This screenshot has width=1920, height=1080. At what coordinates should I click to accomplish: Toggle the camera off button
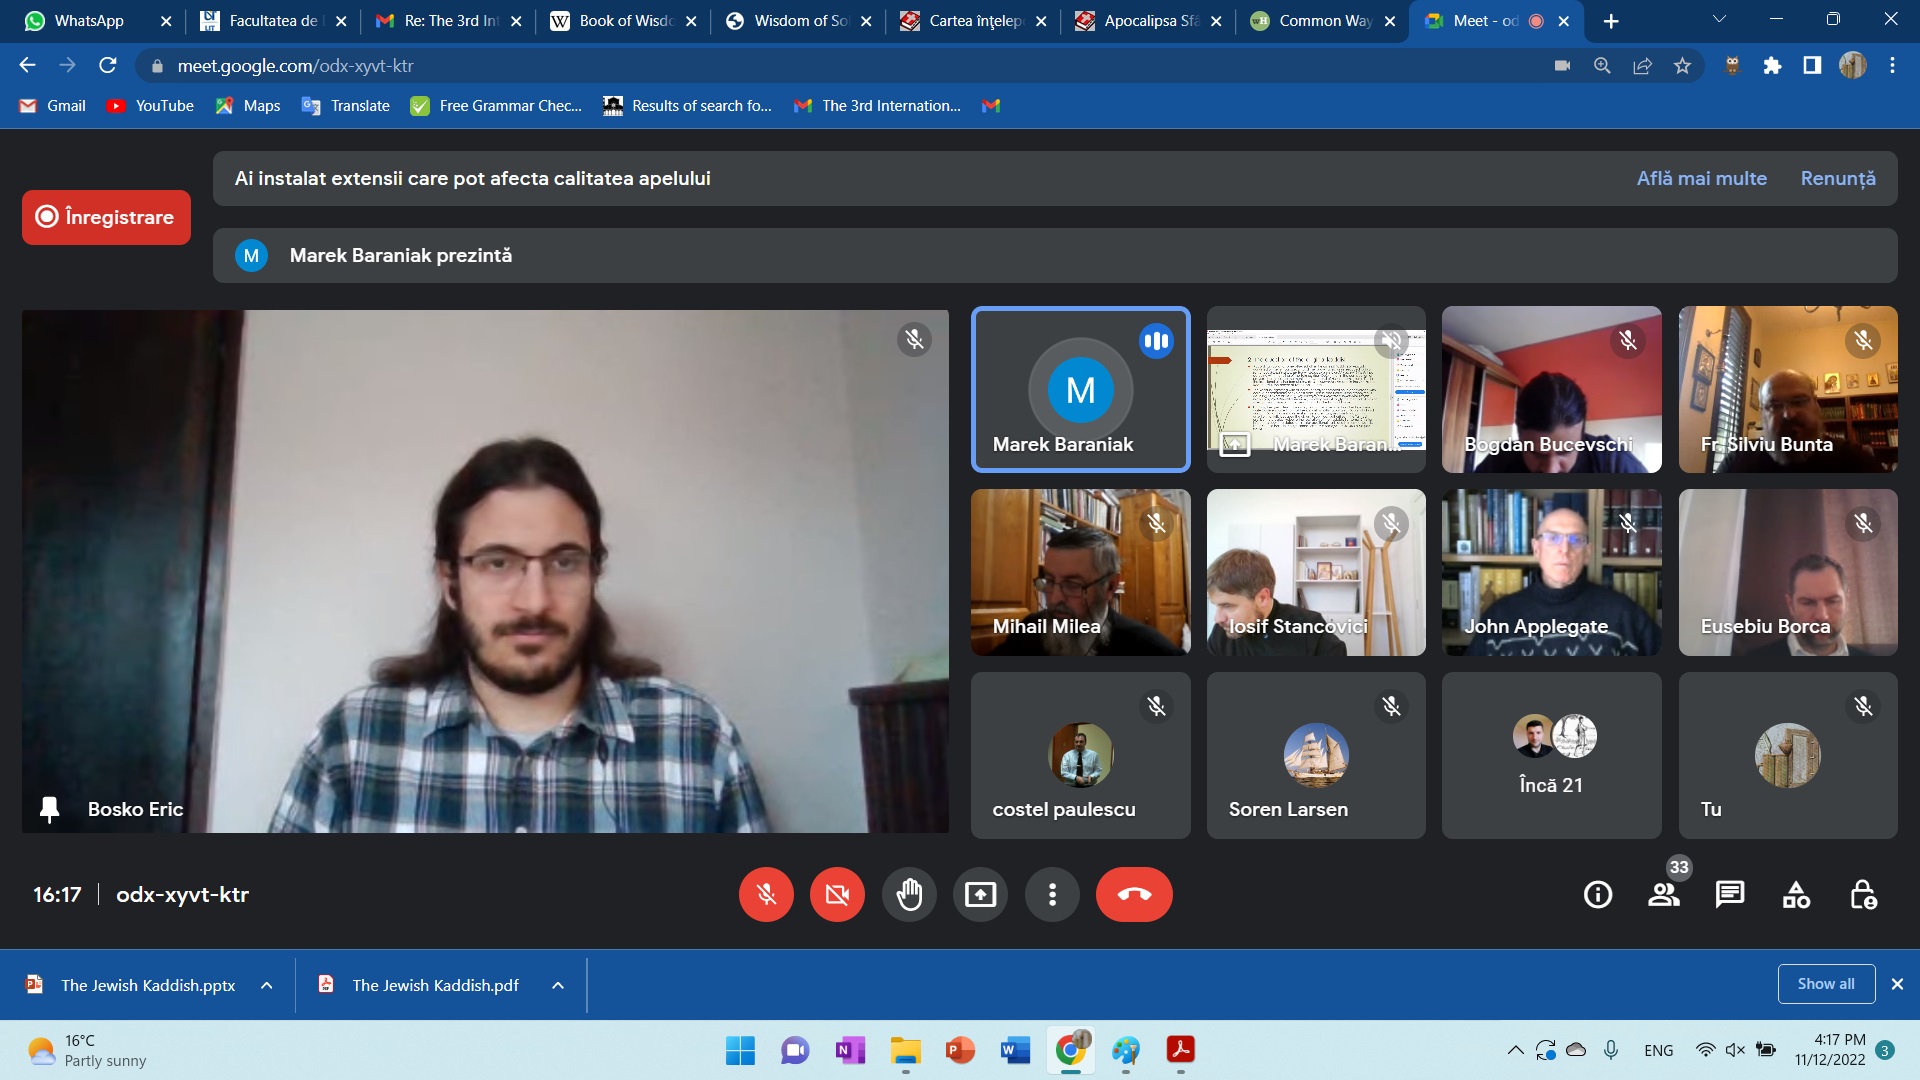tap(837, 894)
